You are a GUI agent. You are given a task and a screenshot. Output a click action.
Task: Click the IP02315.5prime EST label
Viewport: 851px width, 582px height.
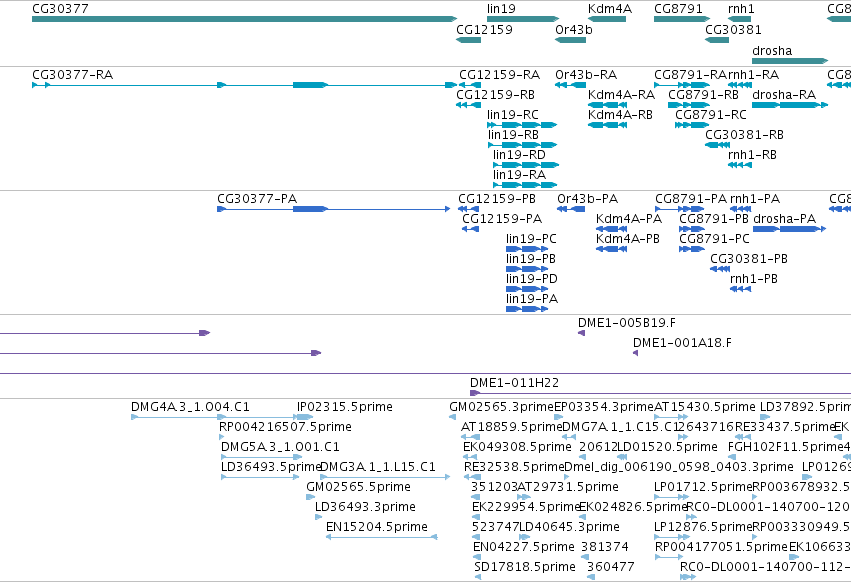pos(345,407)
